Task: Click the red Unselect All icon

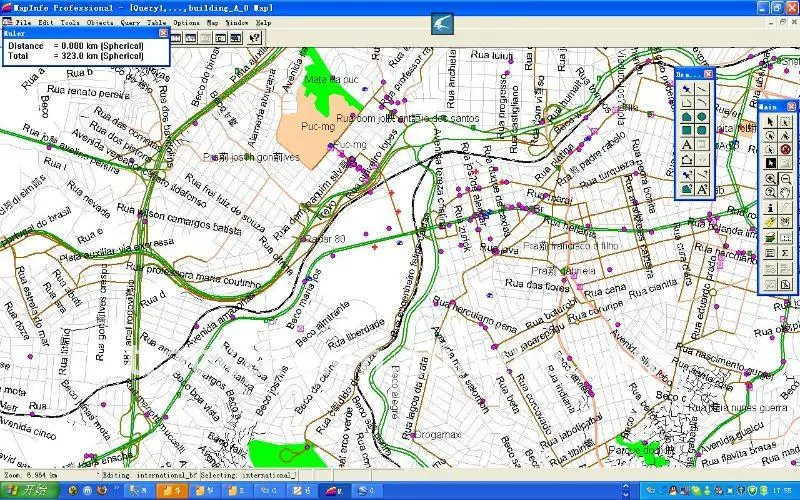Action: [785, 149]
